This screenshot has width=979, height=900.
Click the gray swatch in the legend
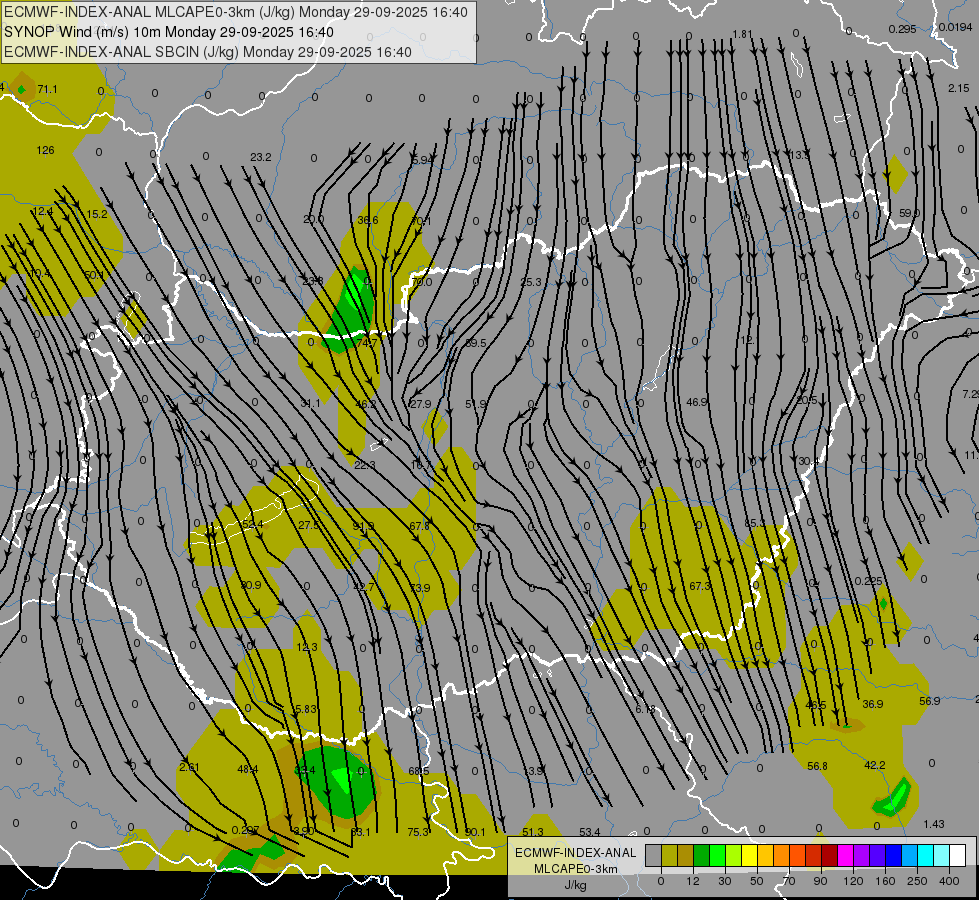(x=653, y=855)
